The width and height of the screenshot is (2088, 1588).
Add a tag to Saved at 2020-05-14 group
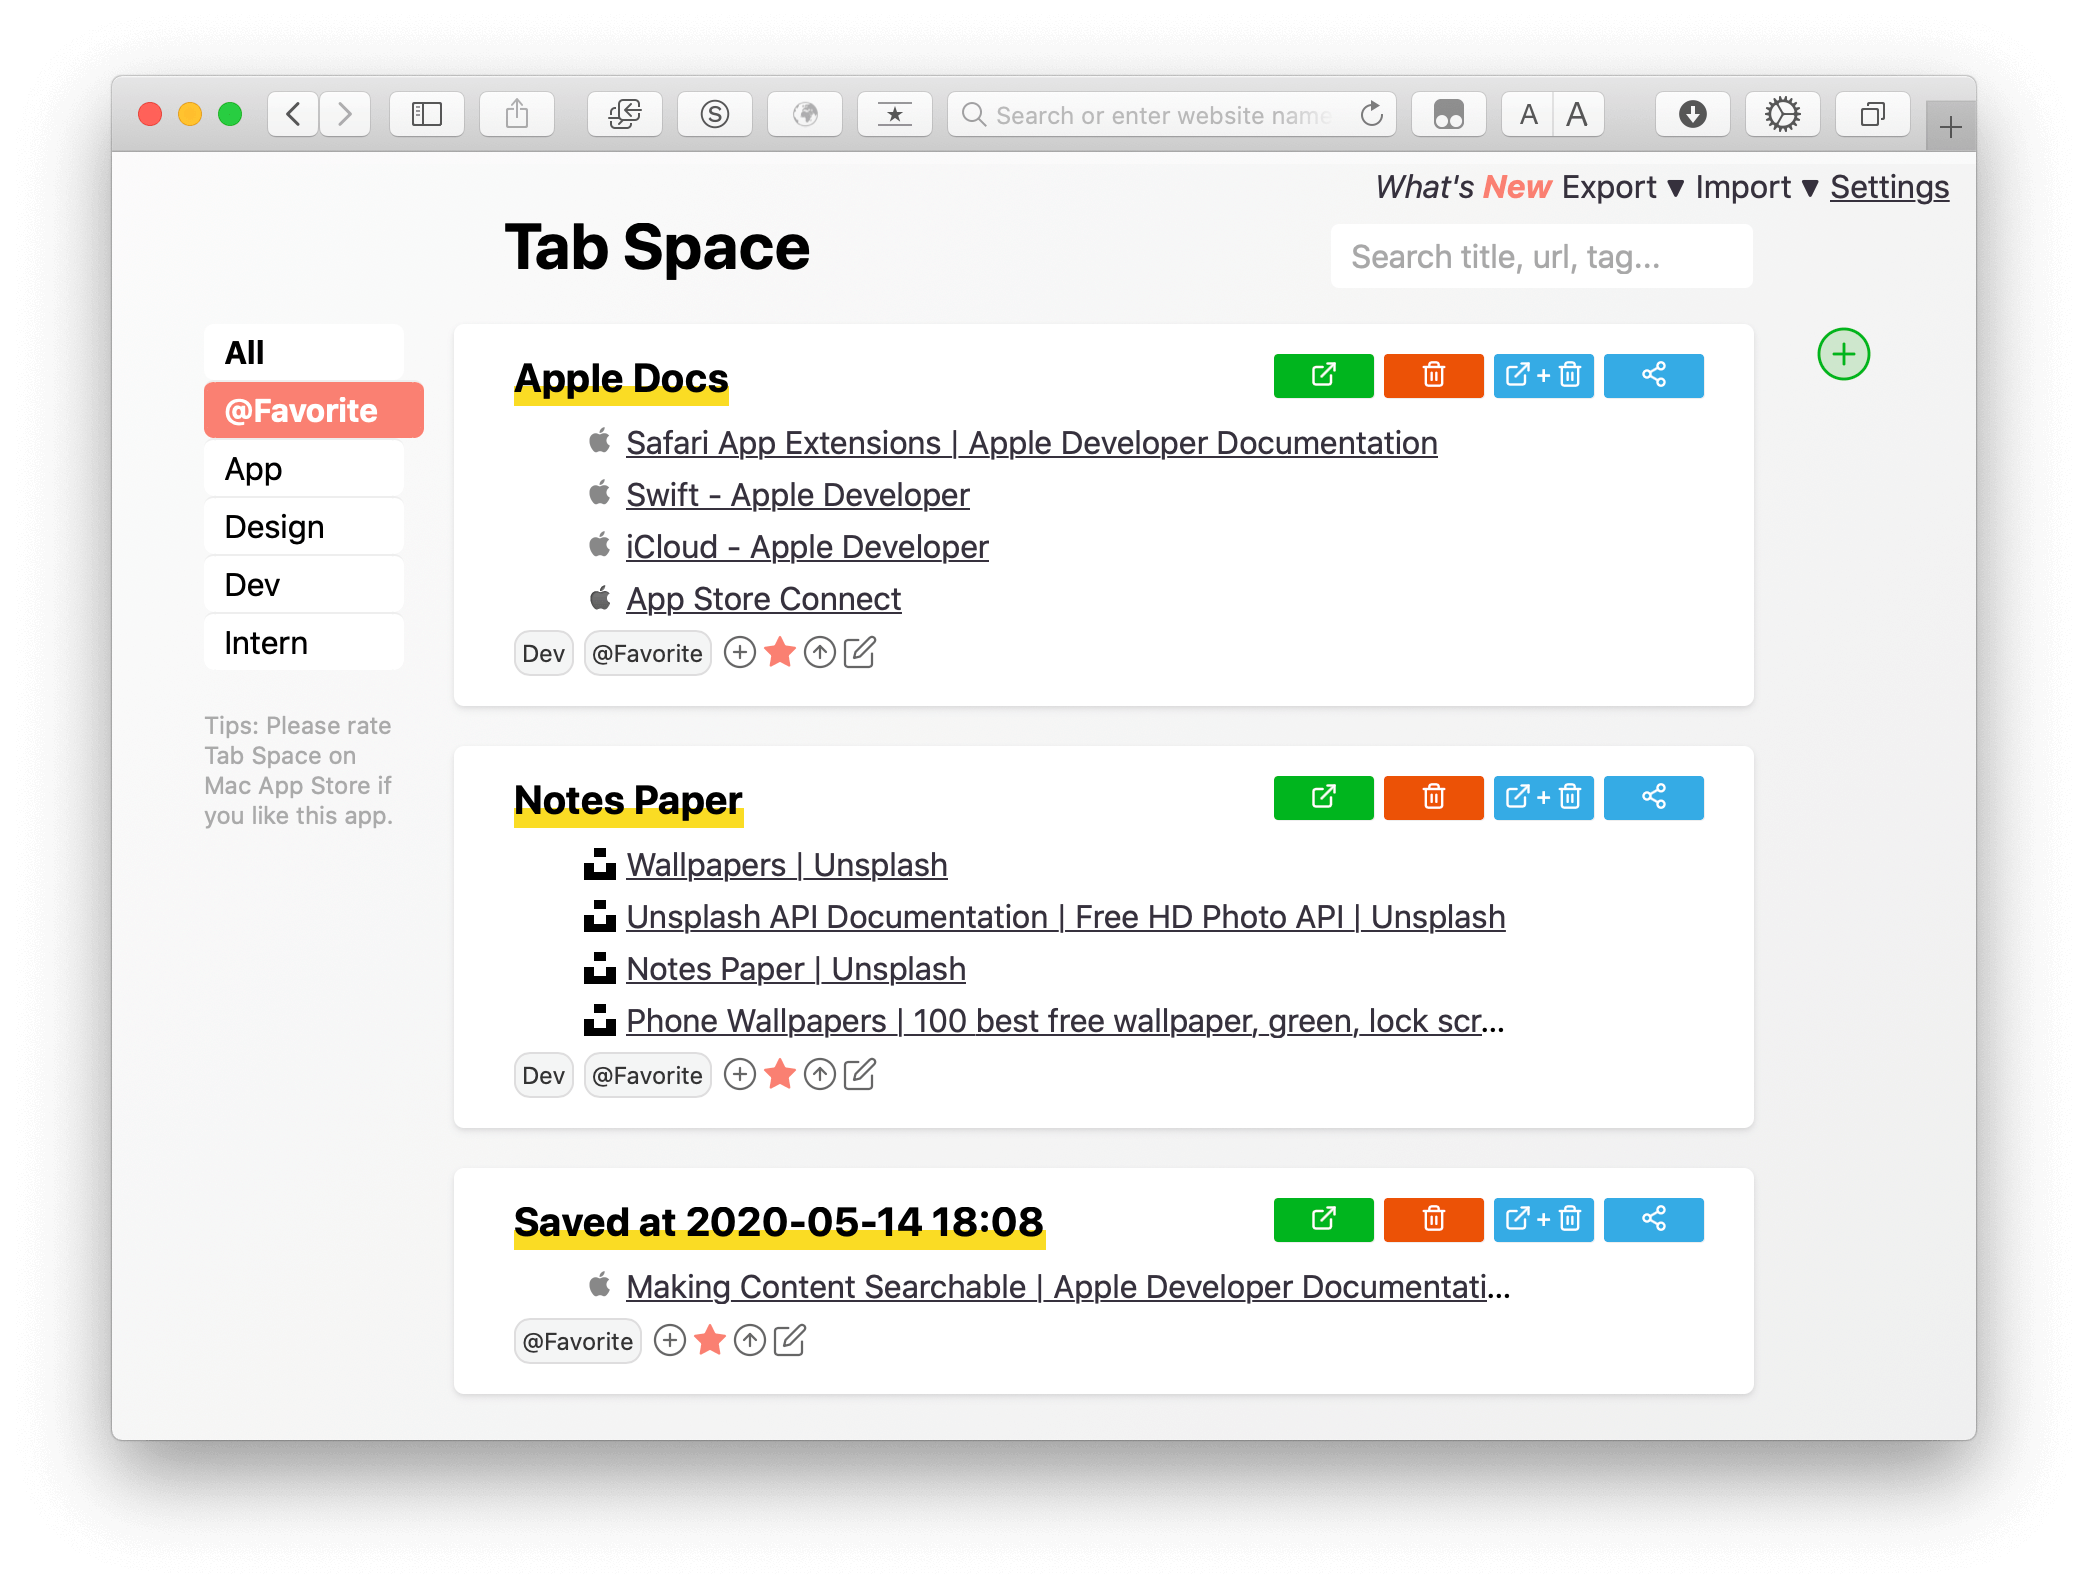pyautogui.click(x=669, y=1341)
